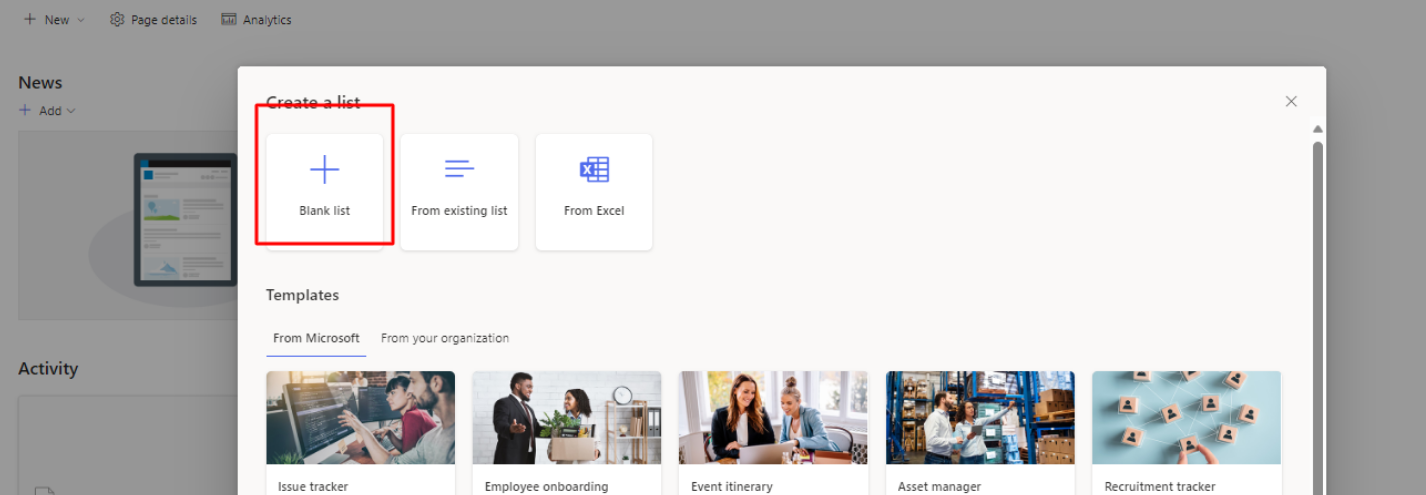
Task: Choose the Asset manager template
Action: [980, 433]
